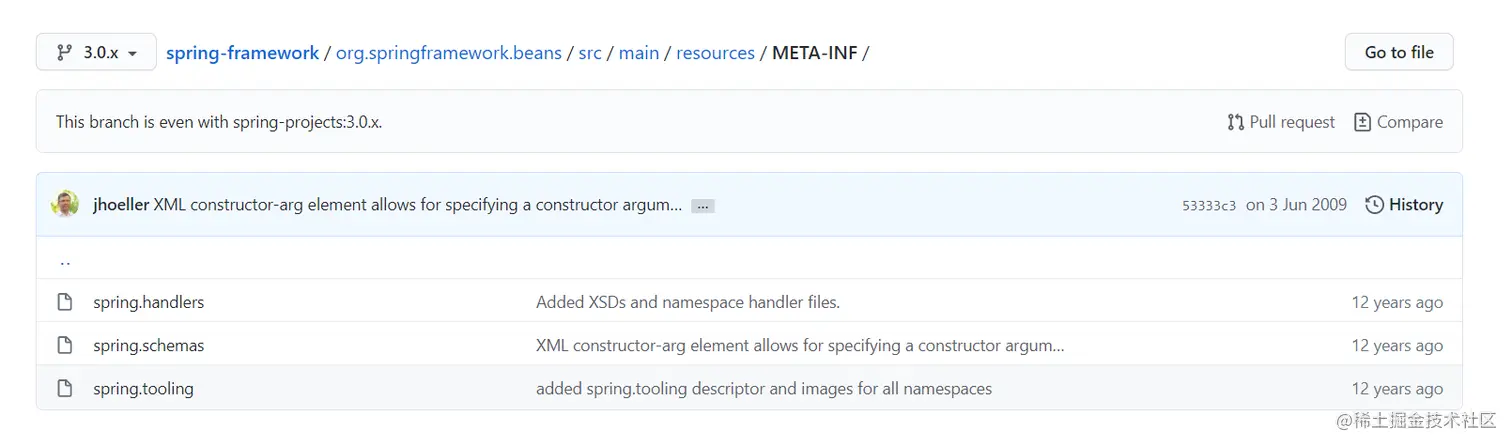
Task: Click the Pull request icon
Action: [x=1235, y=122]
